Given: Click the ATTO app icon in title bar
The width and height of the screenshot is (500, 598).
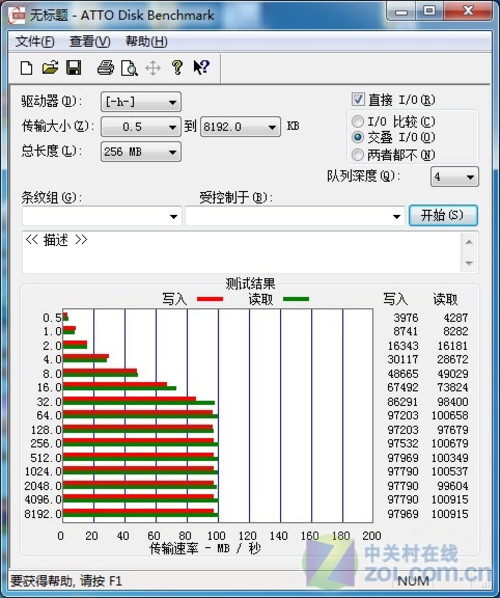Looking at the screenshot, I should coord(17,15).
